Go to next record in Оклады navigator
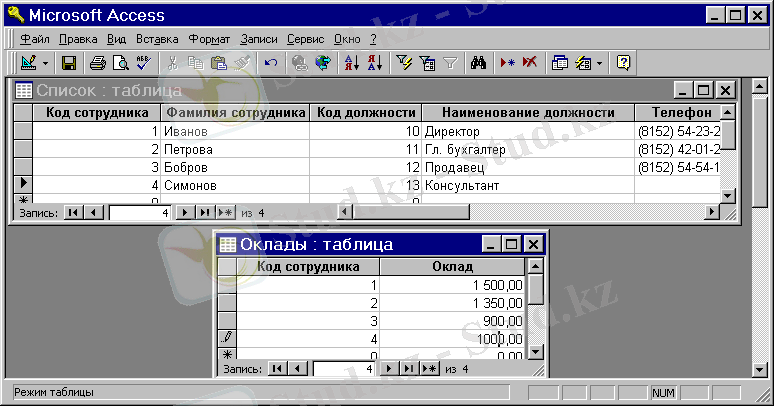Screen dimensions: 774x406 [389, 368]
